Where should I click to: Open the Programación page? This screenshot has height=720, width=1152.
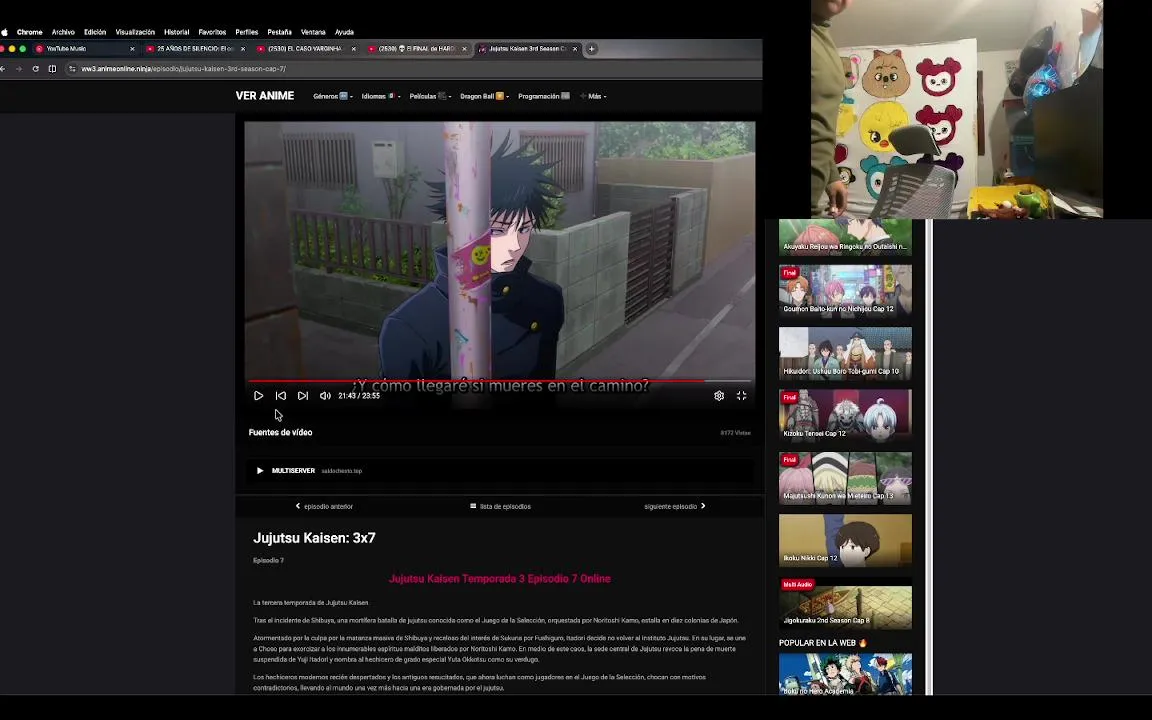(x=544, y=96)
